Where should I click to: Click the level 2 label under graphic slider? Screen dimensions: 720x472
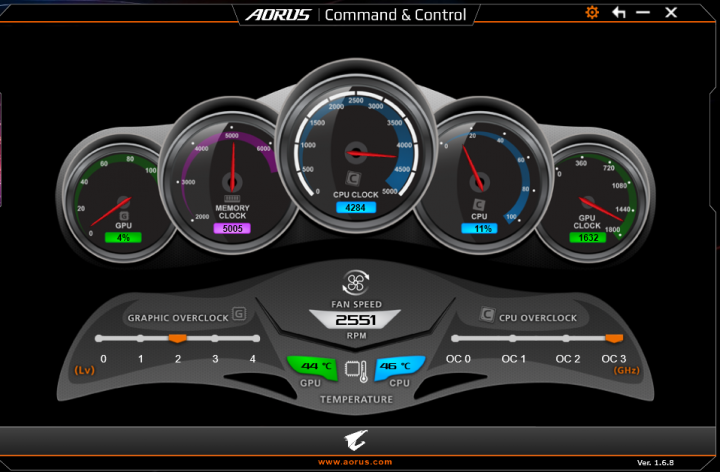(x=178, y=359)
